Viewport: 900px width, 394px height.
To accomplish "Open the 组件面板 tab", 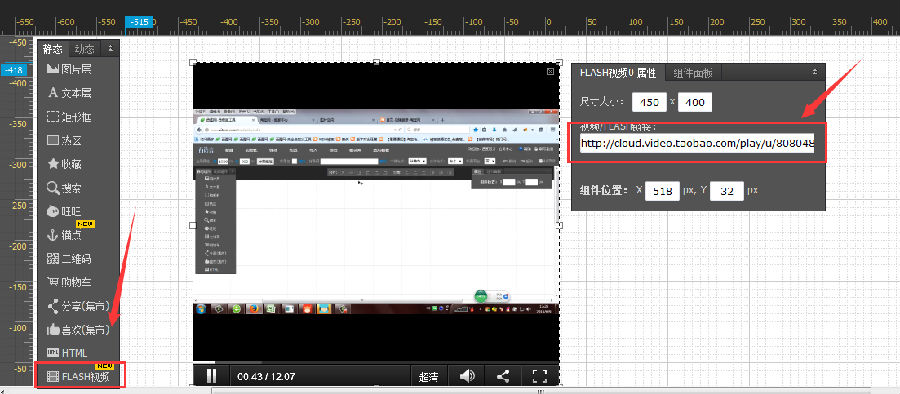I will (693, 73).
